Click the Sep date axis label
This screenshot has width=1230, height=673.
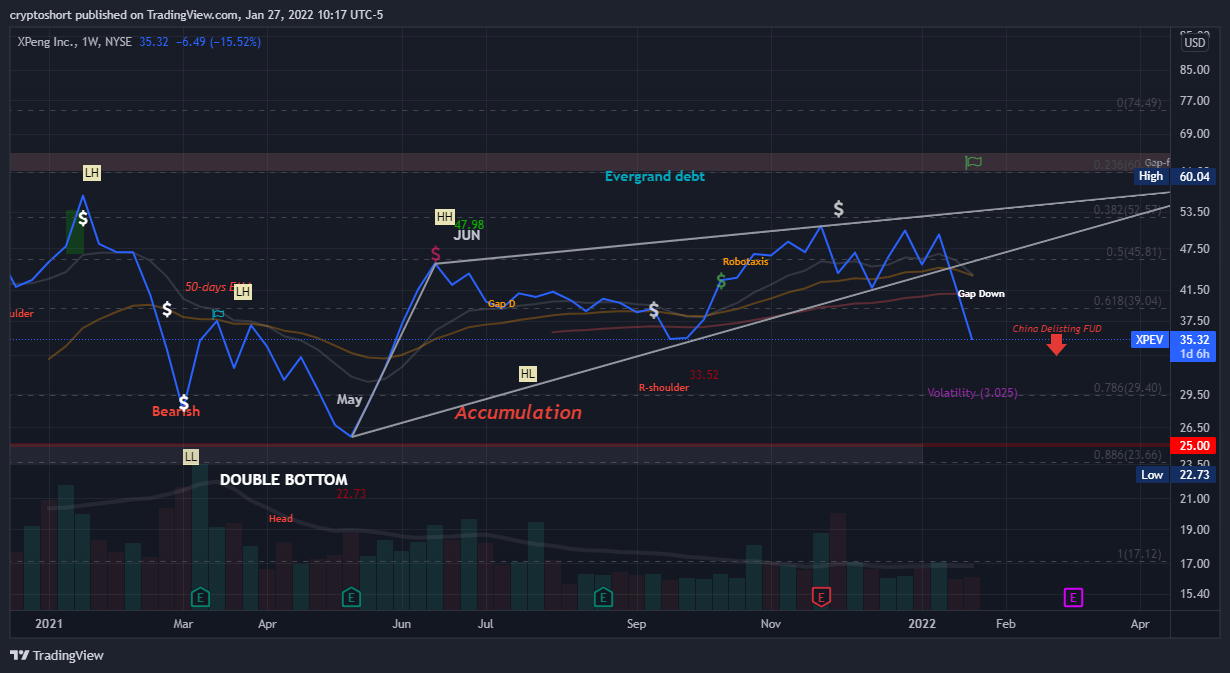tap(636, 624)
